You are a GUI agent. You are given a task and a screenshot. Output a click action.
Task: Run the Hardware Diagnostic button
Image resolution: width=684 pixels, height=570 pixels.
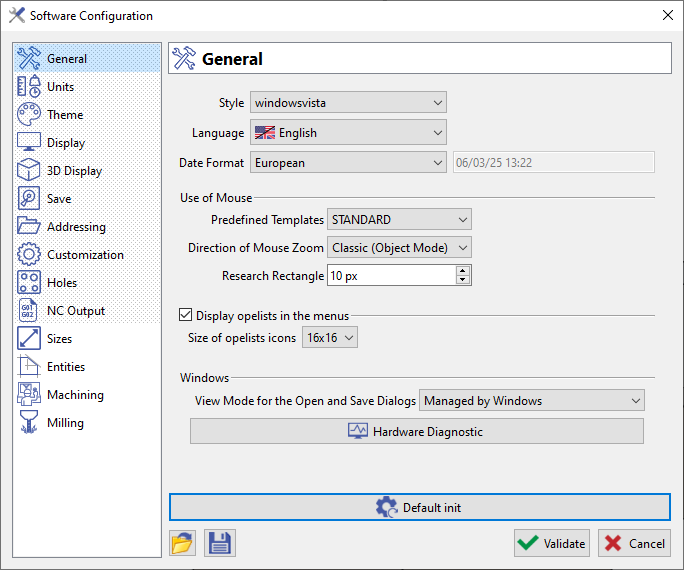tap(416, 431)
